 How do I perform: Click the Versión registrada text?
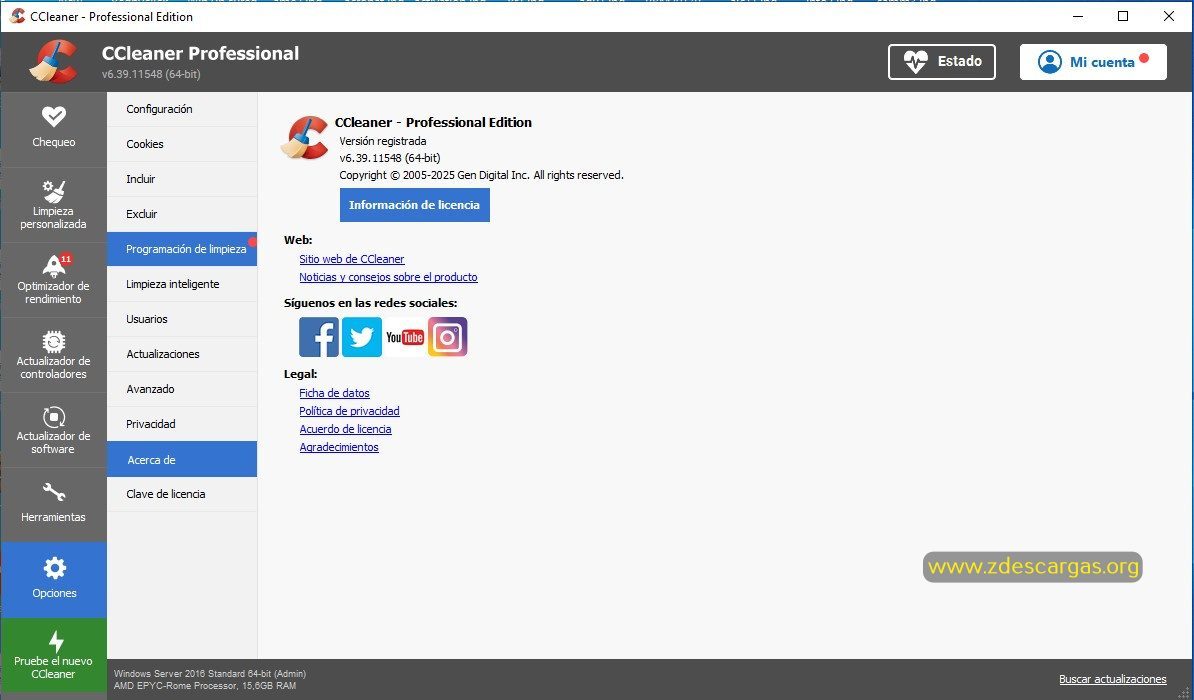[383, 141]
